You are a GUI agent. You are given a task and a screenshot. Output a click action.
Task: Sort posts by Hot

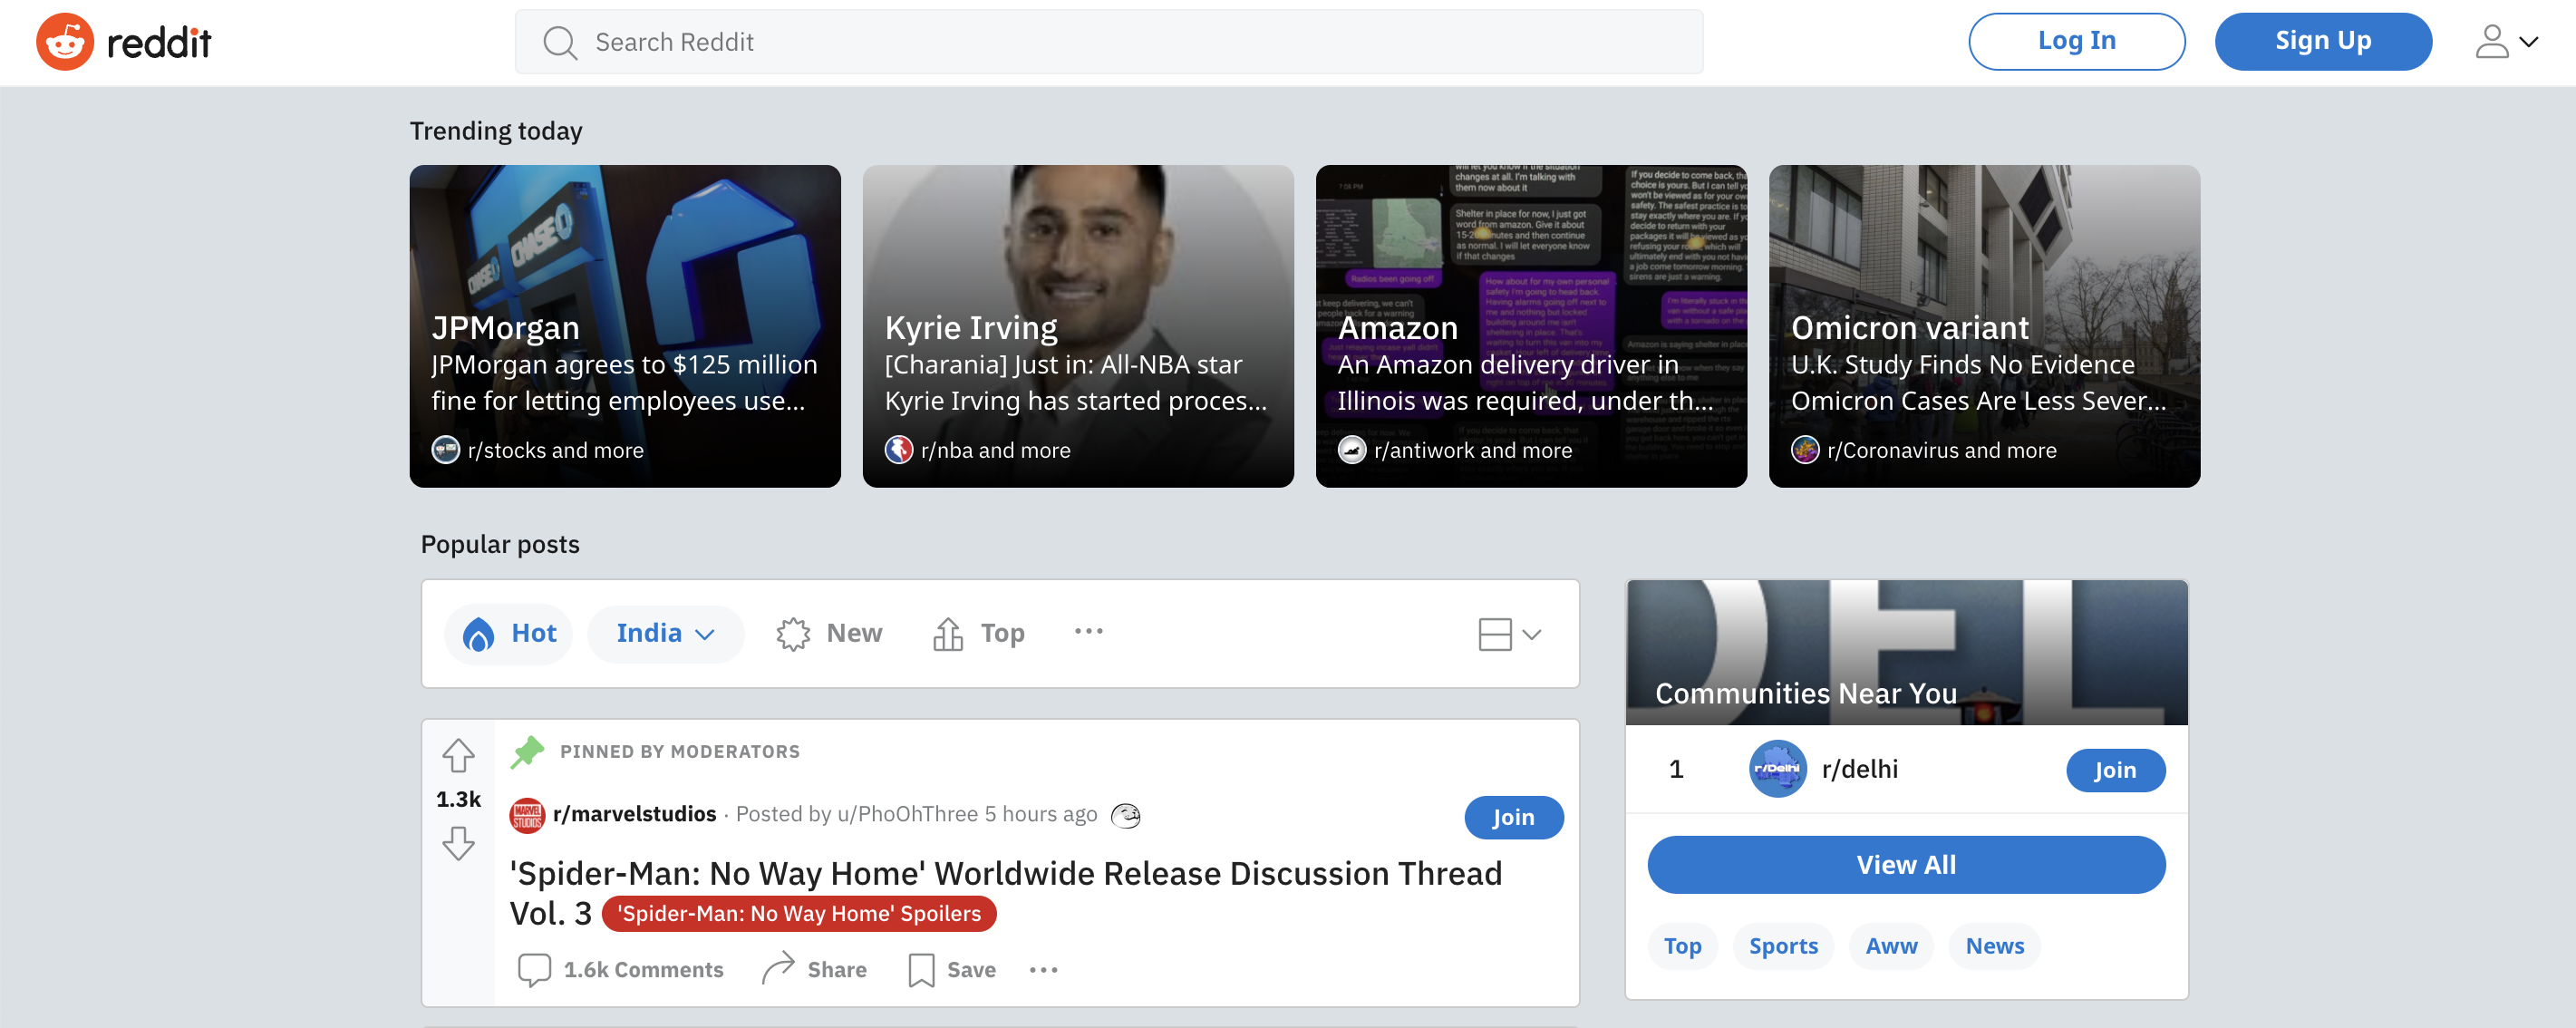(x=509, y=633)
